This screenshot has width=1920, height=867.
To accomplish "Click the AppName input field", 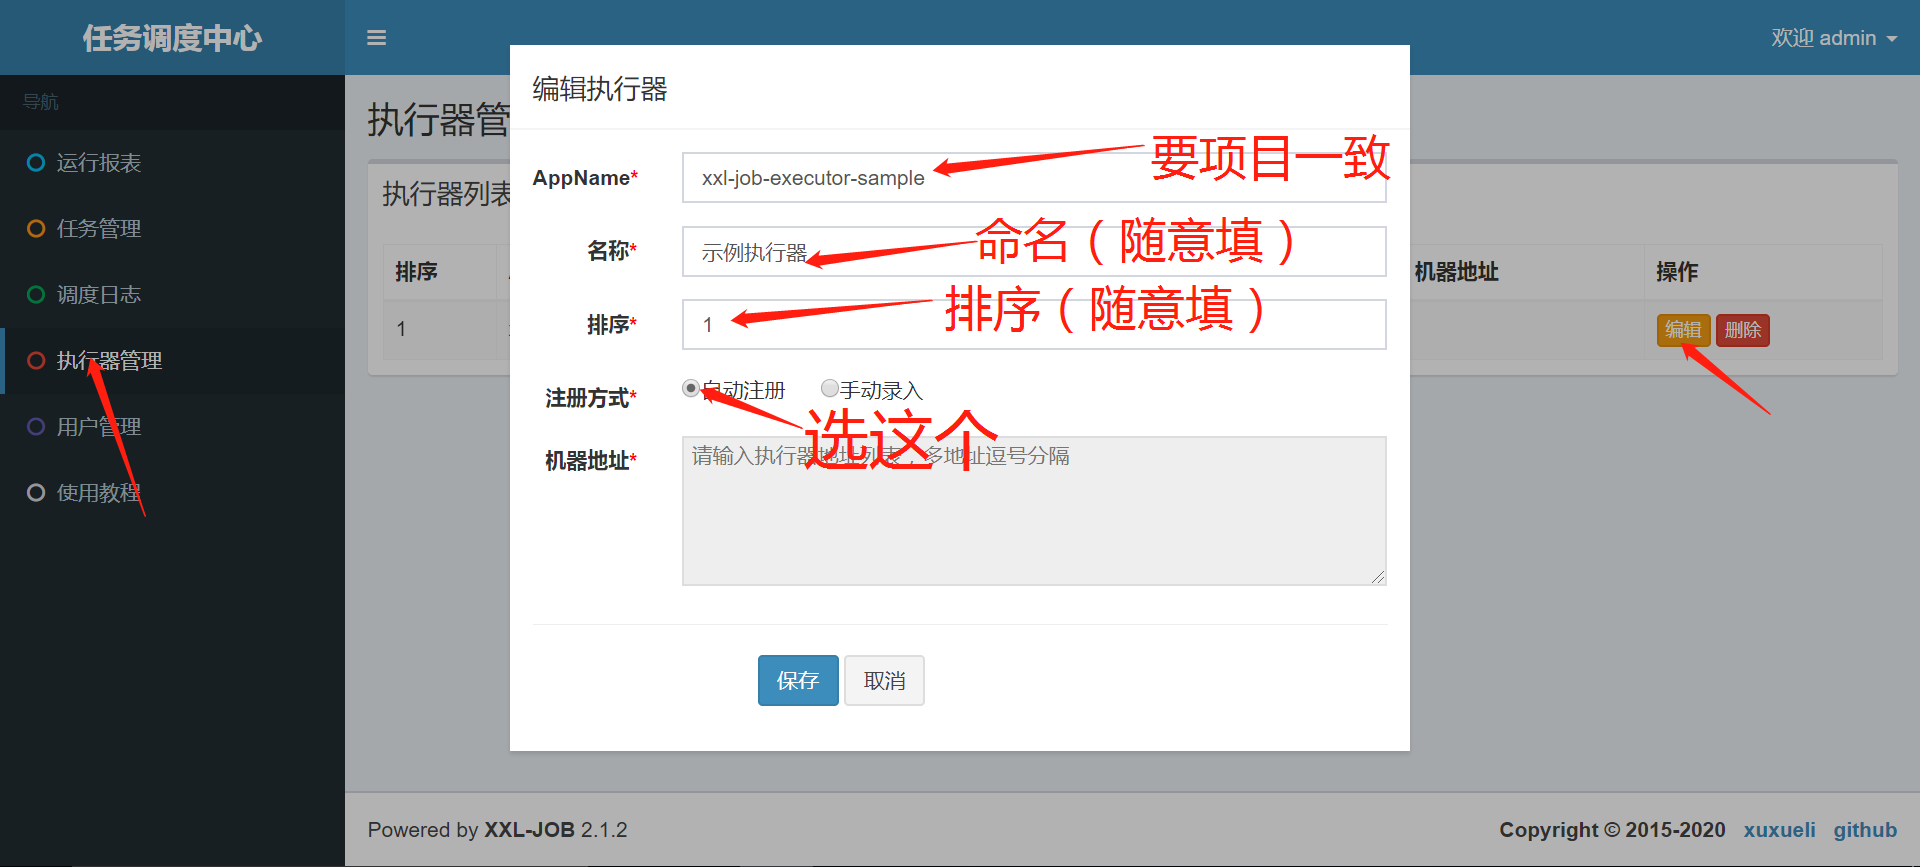I will point(1034,177).
